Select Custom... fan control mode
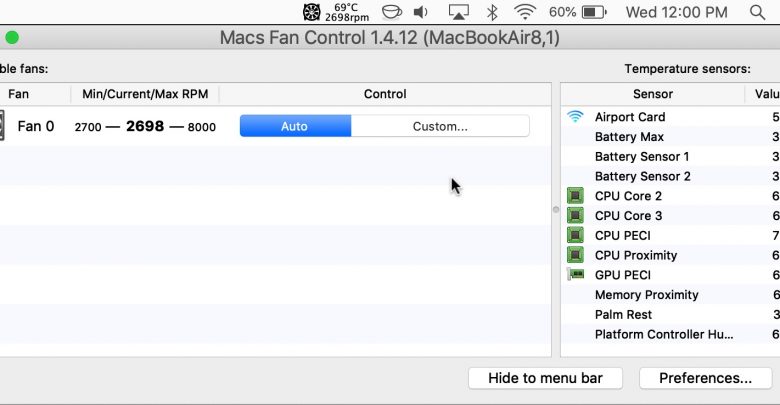780x405 pixels. point(440,126)
